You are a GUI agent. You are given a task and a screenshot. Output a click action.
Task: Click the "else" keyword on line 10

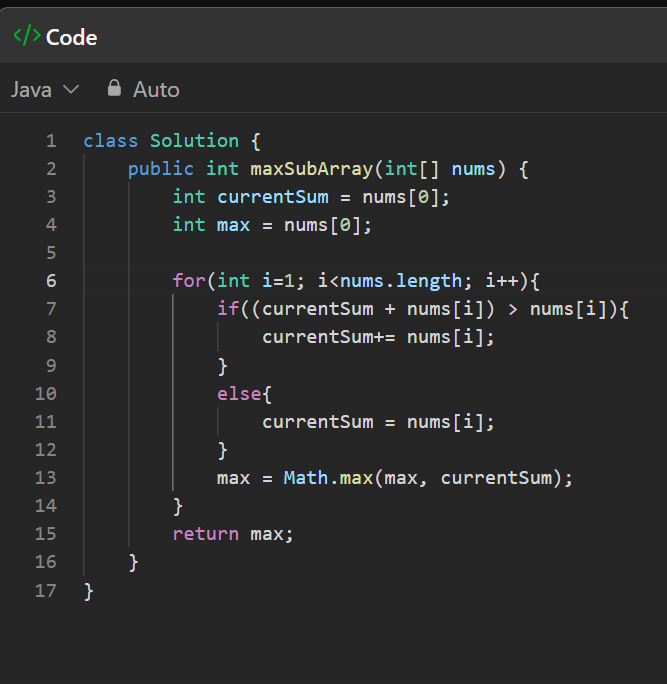click(x=239, y=394)
